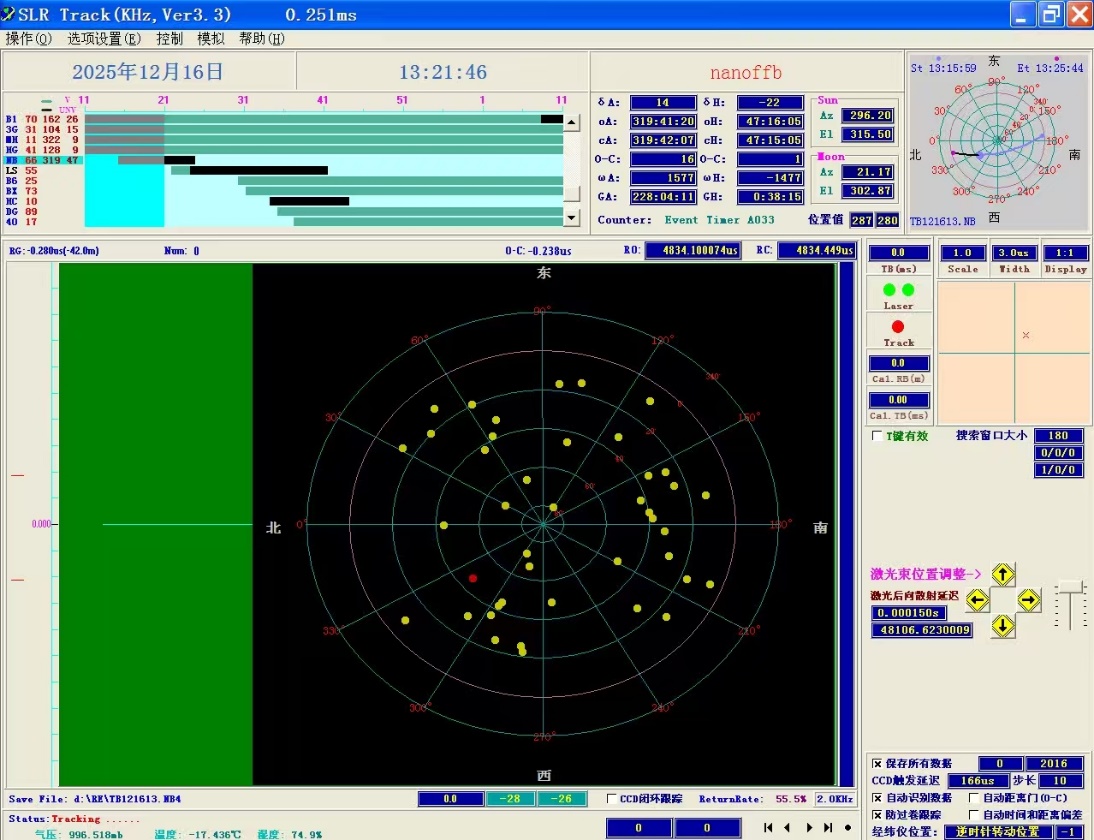Click the step forward playback arrow
This screenshot has height=840, width=1094.
(808, 828)
